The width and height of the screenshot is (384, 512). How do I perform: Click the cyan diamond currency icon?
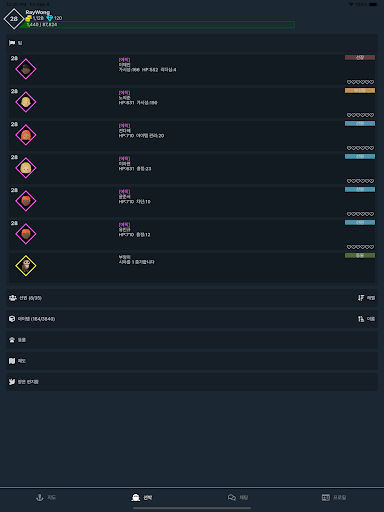tap(50, 18)
